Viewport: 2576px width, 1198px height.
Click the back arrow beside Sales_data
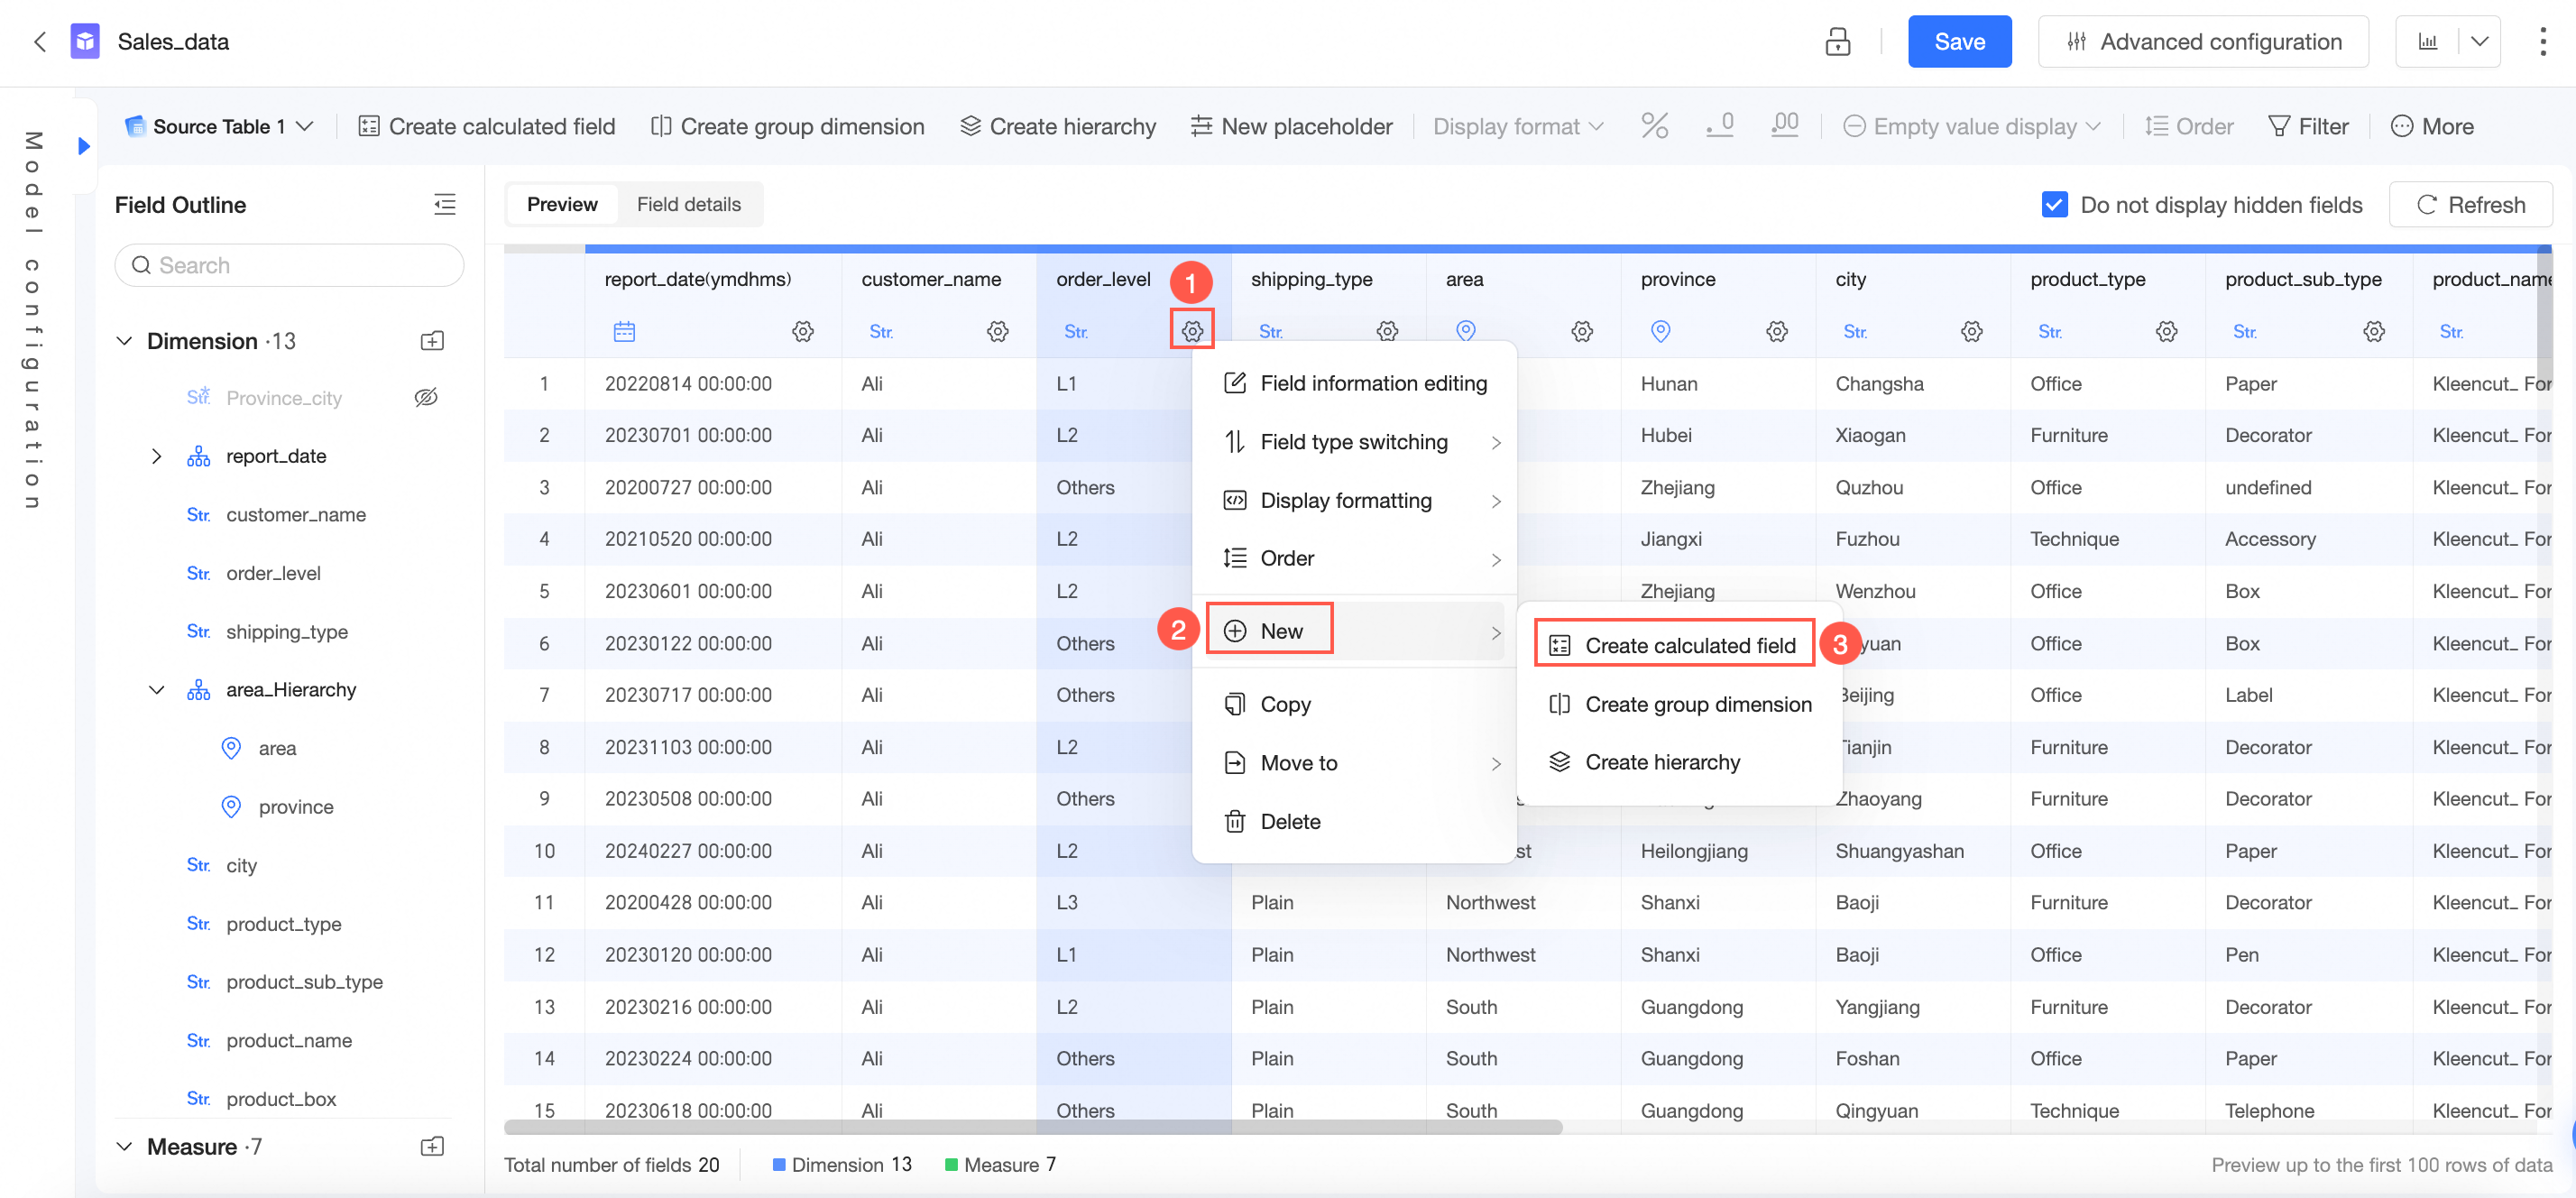point(40,42)
